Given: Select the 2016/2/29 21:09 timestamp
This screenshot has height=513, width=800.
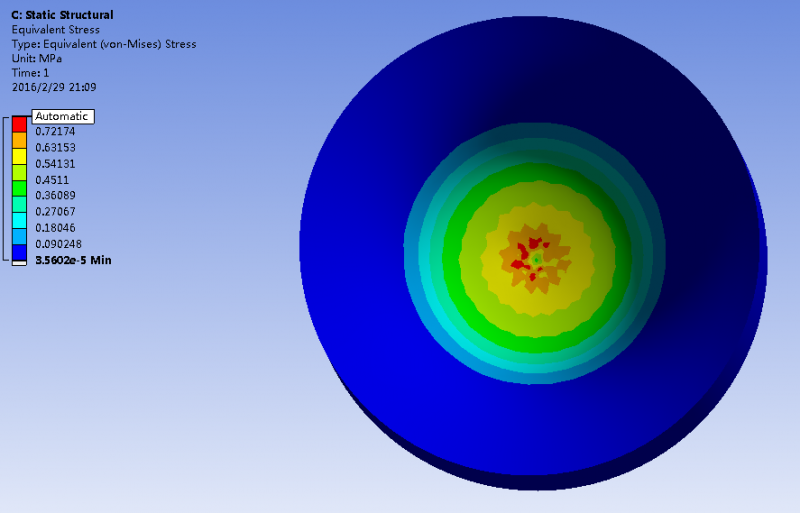Looking at the screenshot, I should (54, 87).
